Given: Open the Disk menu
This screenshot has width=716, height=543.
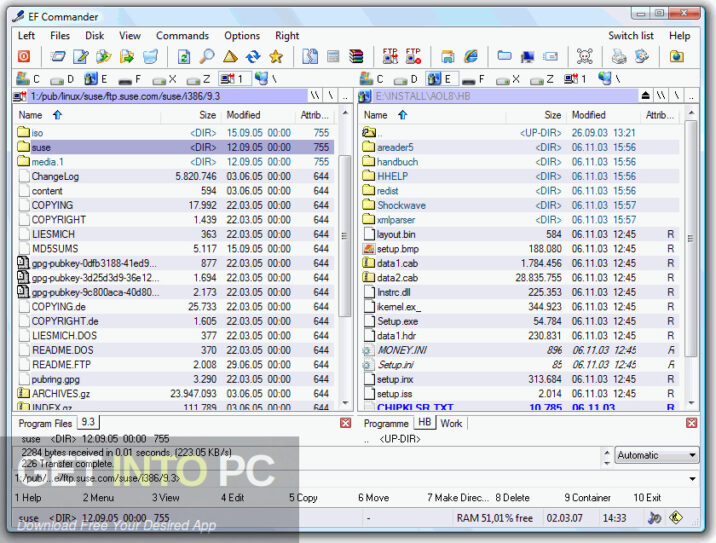Looking at the screenshot, I should tap(95, 36).
